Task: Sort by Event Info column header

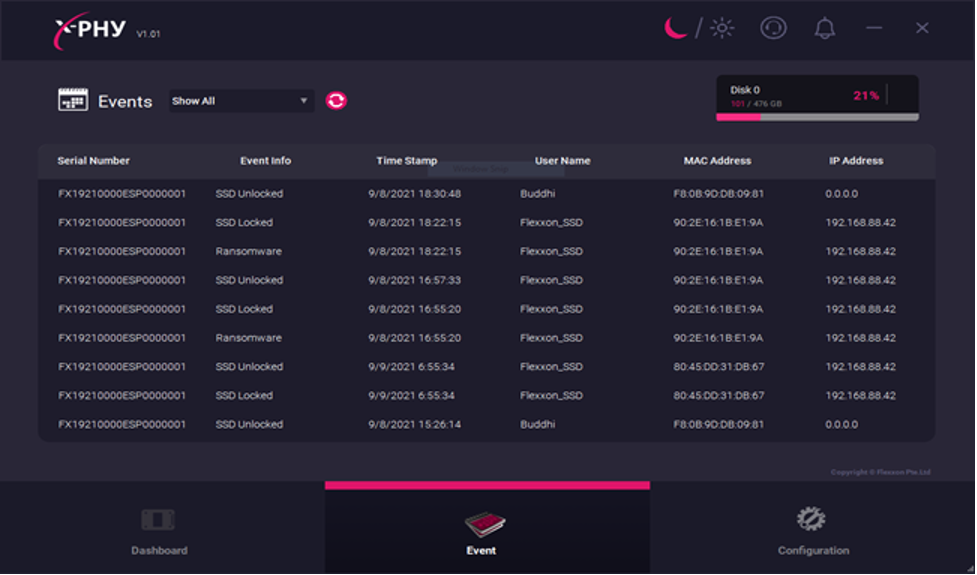Action: 265,161
